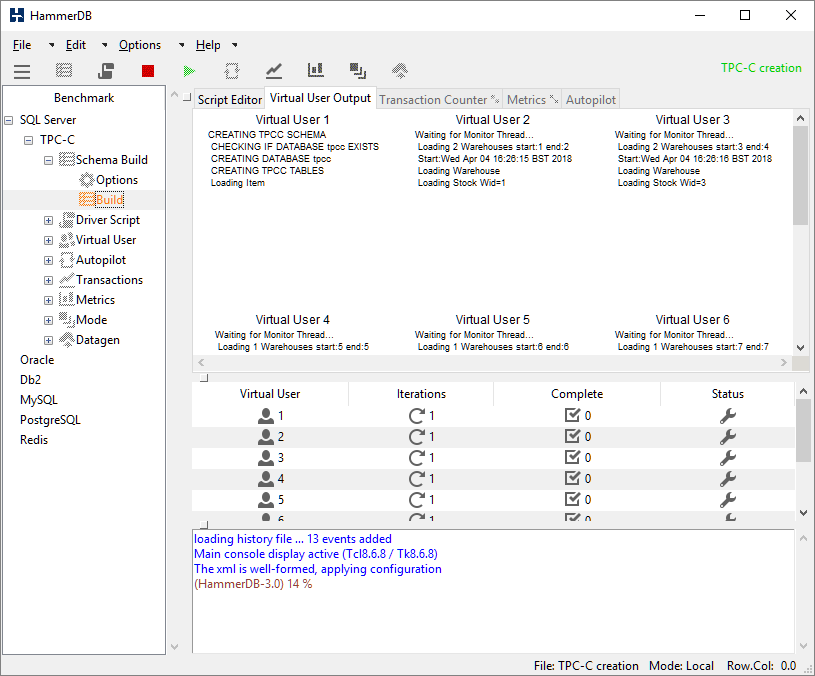Click the wrench status icon for virtual user 2
The image size is (815, 676).
tap(727, 436)
